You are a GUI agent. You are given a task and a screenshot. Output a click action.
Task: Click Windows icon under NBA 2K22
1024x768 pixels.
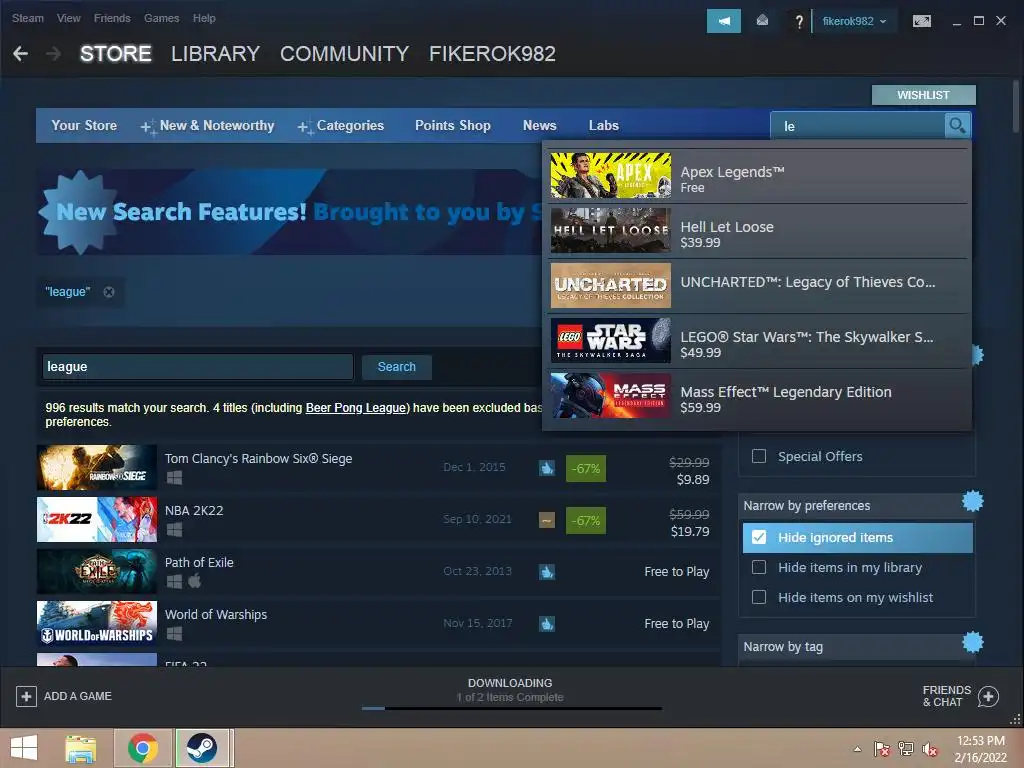174,530
